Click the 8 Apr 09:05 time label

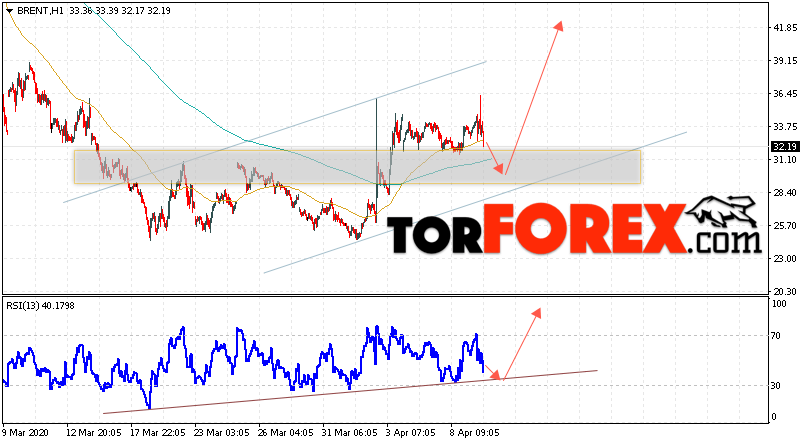[475, 433]
